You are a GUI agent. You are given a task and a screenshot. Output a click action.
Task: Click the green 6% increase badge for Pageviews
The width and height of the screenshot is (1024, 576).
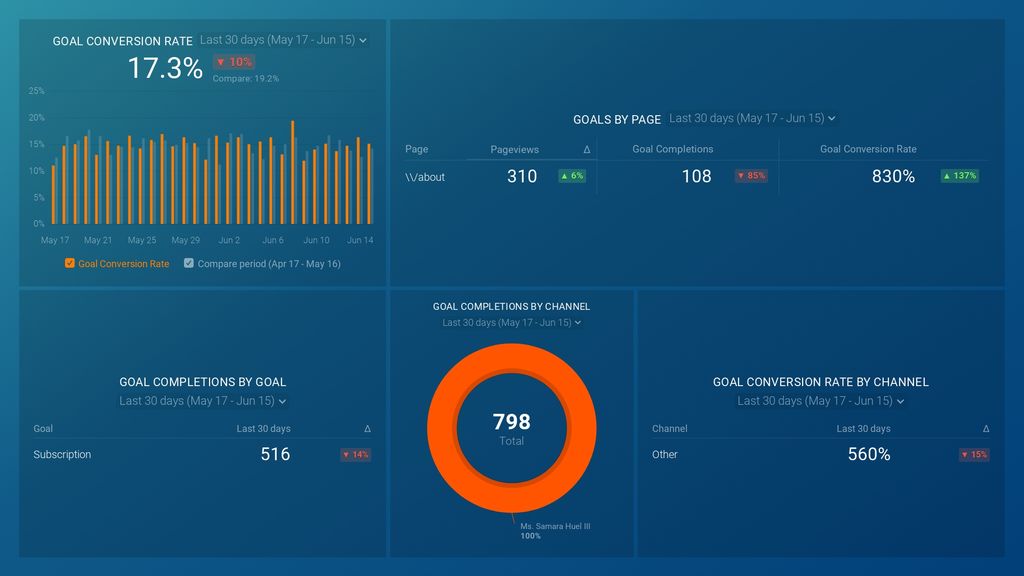coord(571,175)
